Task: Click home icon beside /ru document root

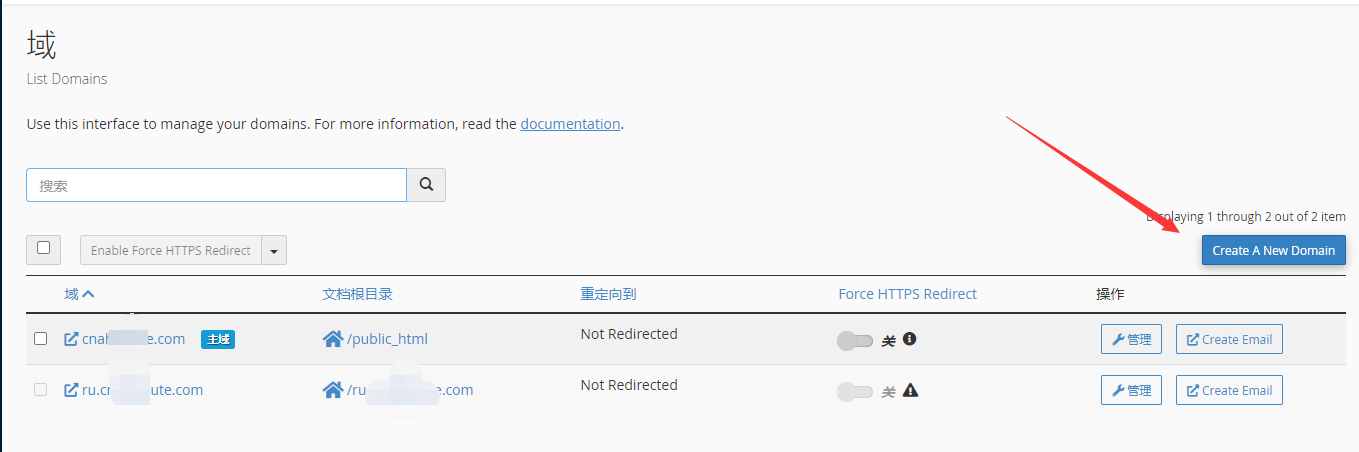Action: pyautogui.click(x=333, y=390)
